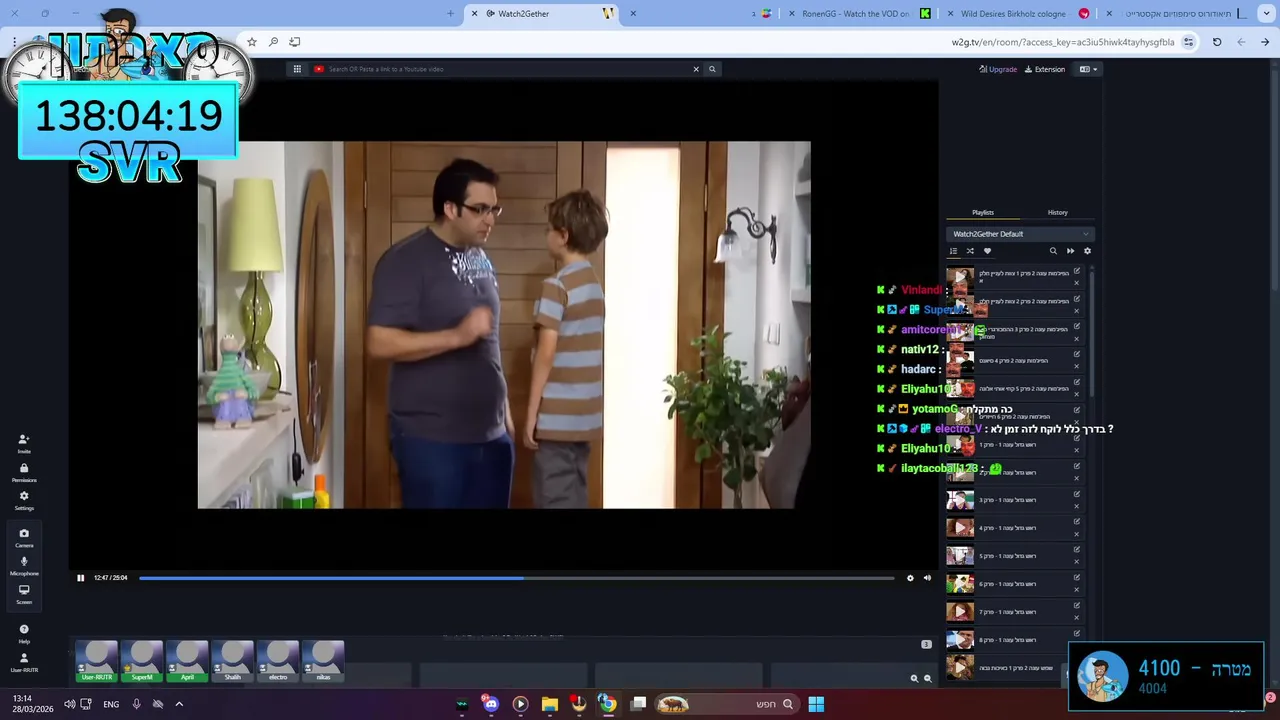Mute the player volume icon

tap(927, 578)
